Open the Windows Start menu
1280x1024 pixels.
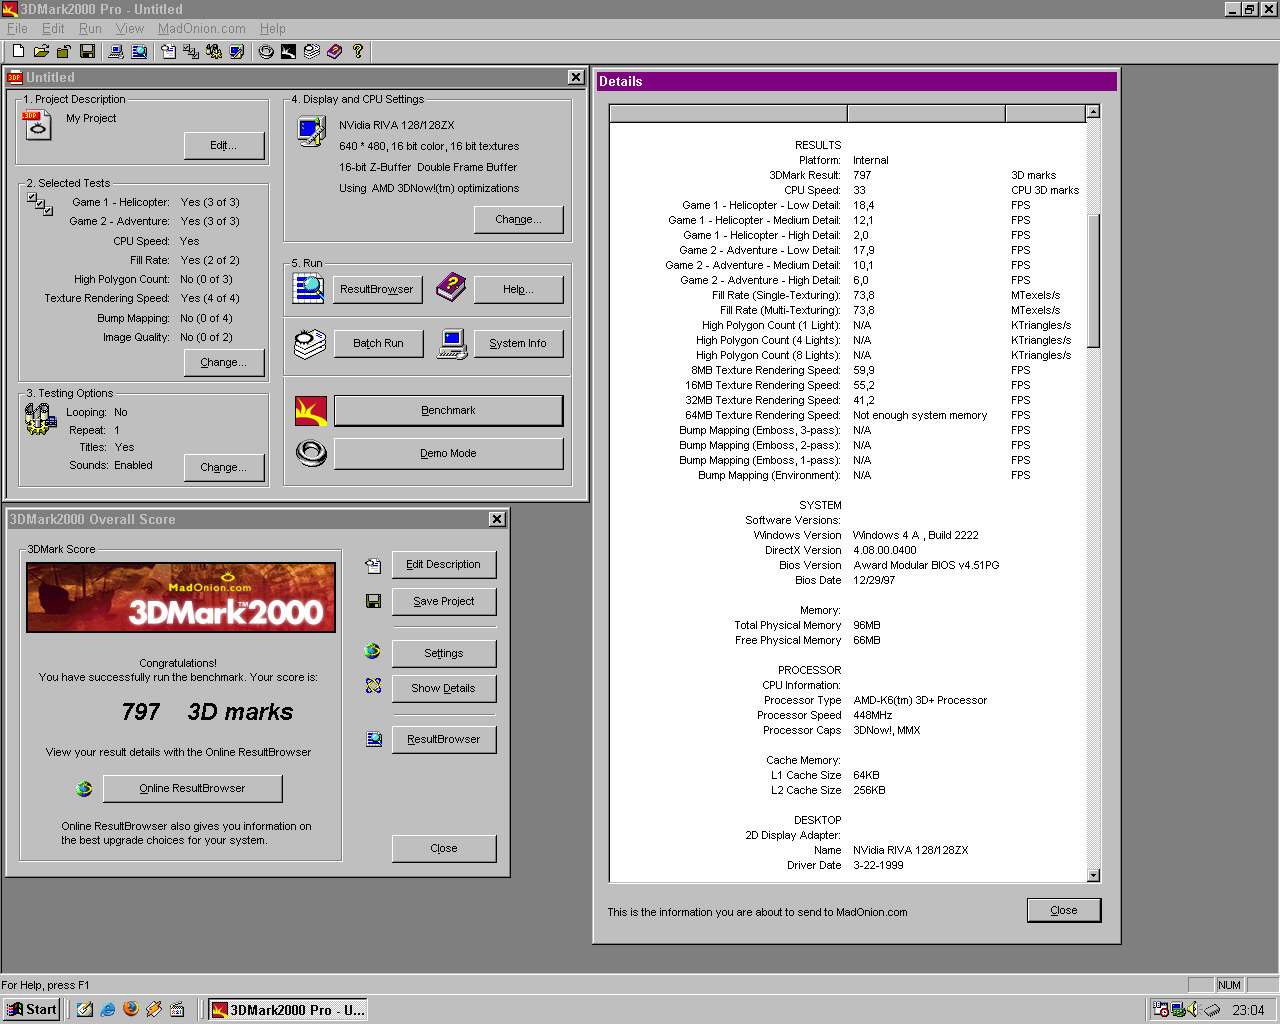click(x=31, y=1010)
